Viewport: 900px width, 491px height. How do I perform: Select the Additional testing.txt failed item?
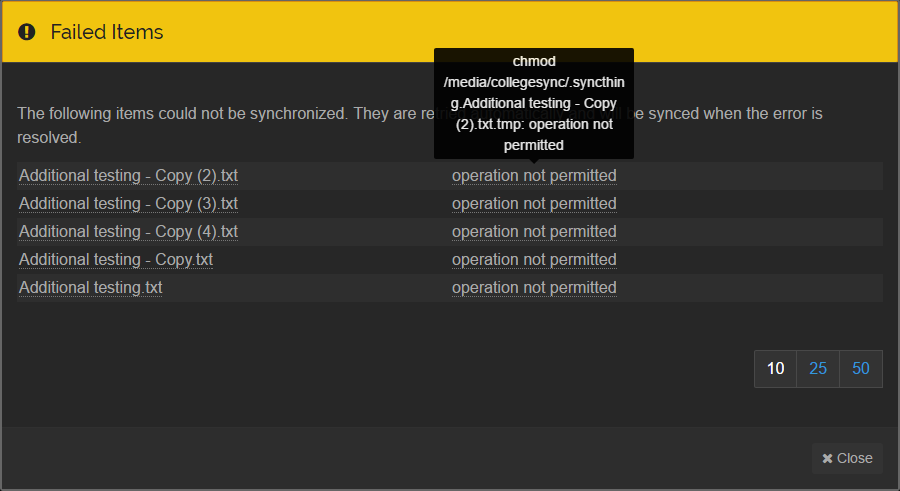point(91,288)
